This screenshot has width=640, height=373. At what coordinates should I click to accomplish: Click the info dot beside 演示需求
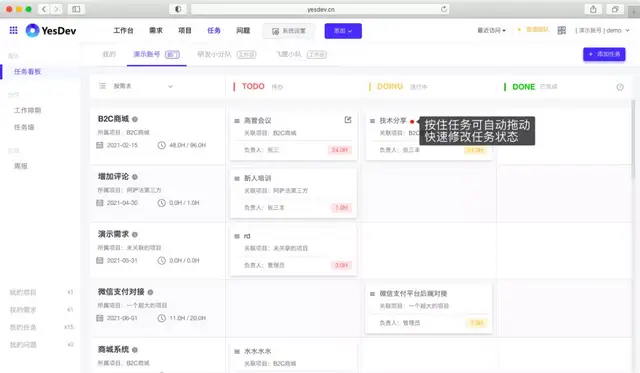coord(135,234)
